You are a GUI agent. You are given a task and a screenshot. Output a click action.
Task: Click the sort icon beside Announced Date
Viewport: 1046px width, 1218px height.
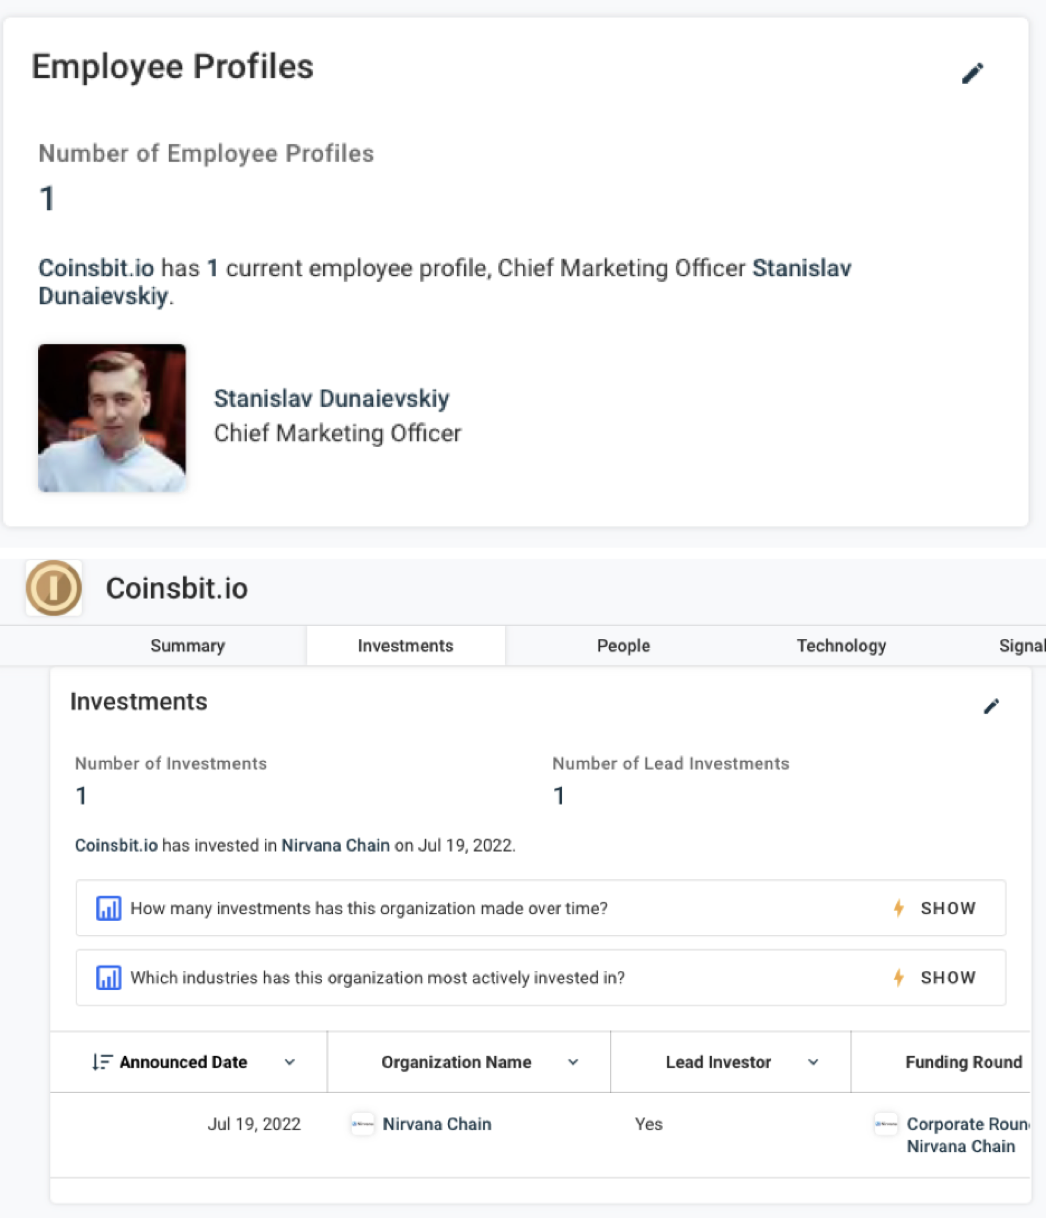101,1062
